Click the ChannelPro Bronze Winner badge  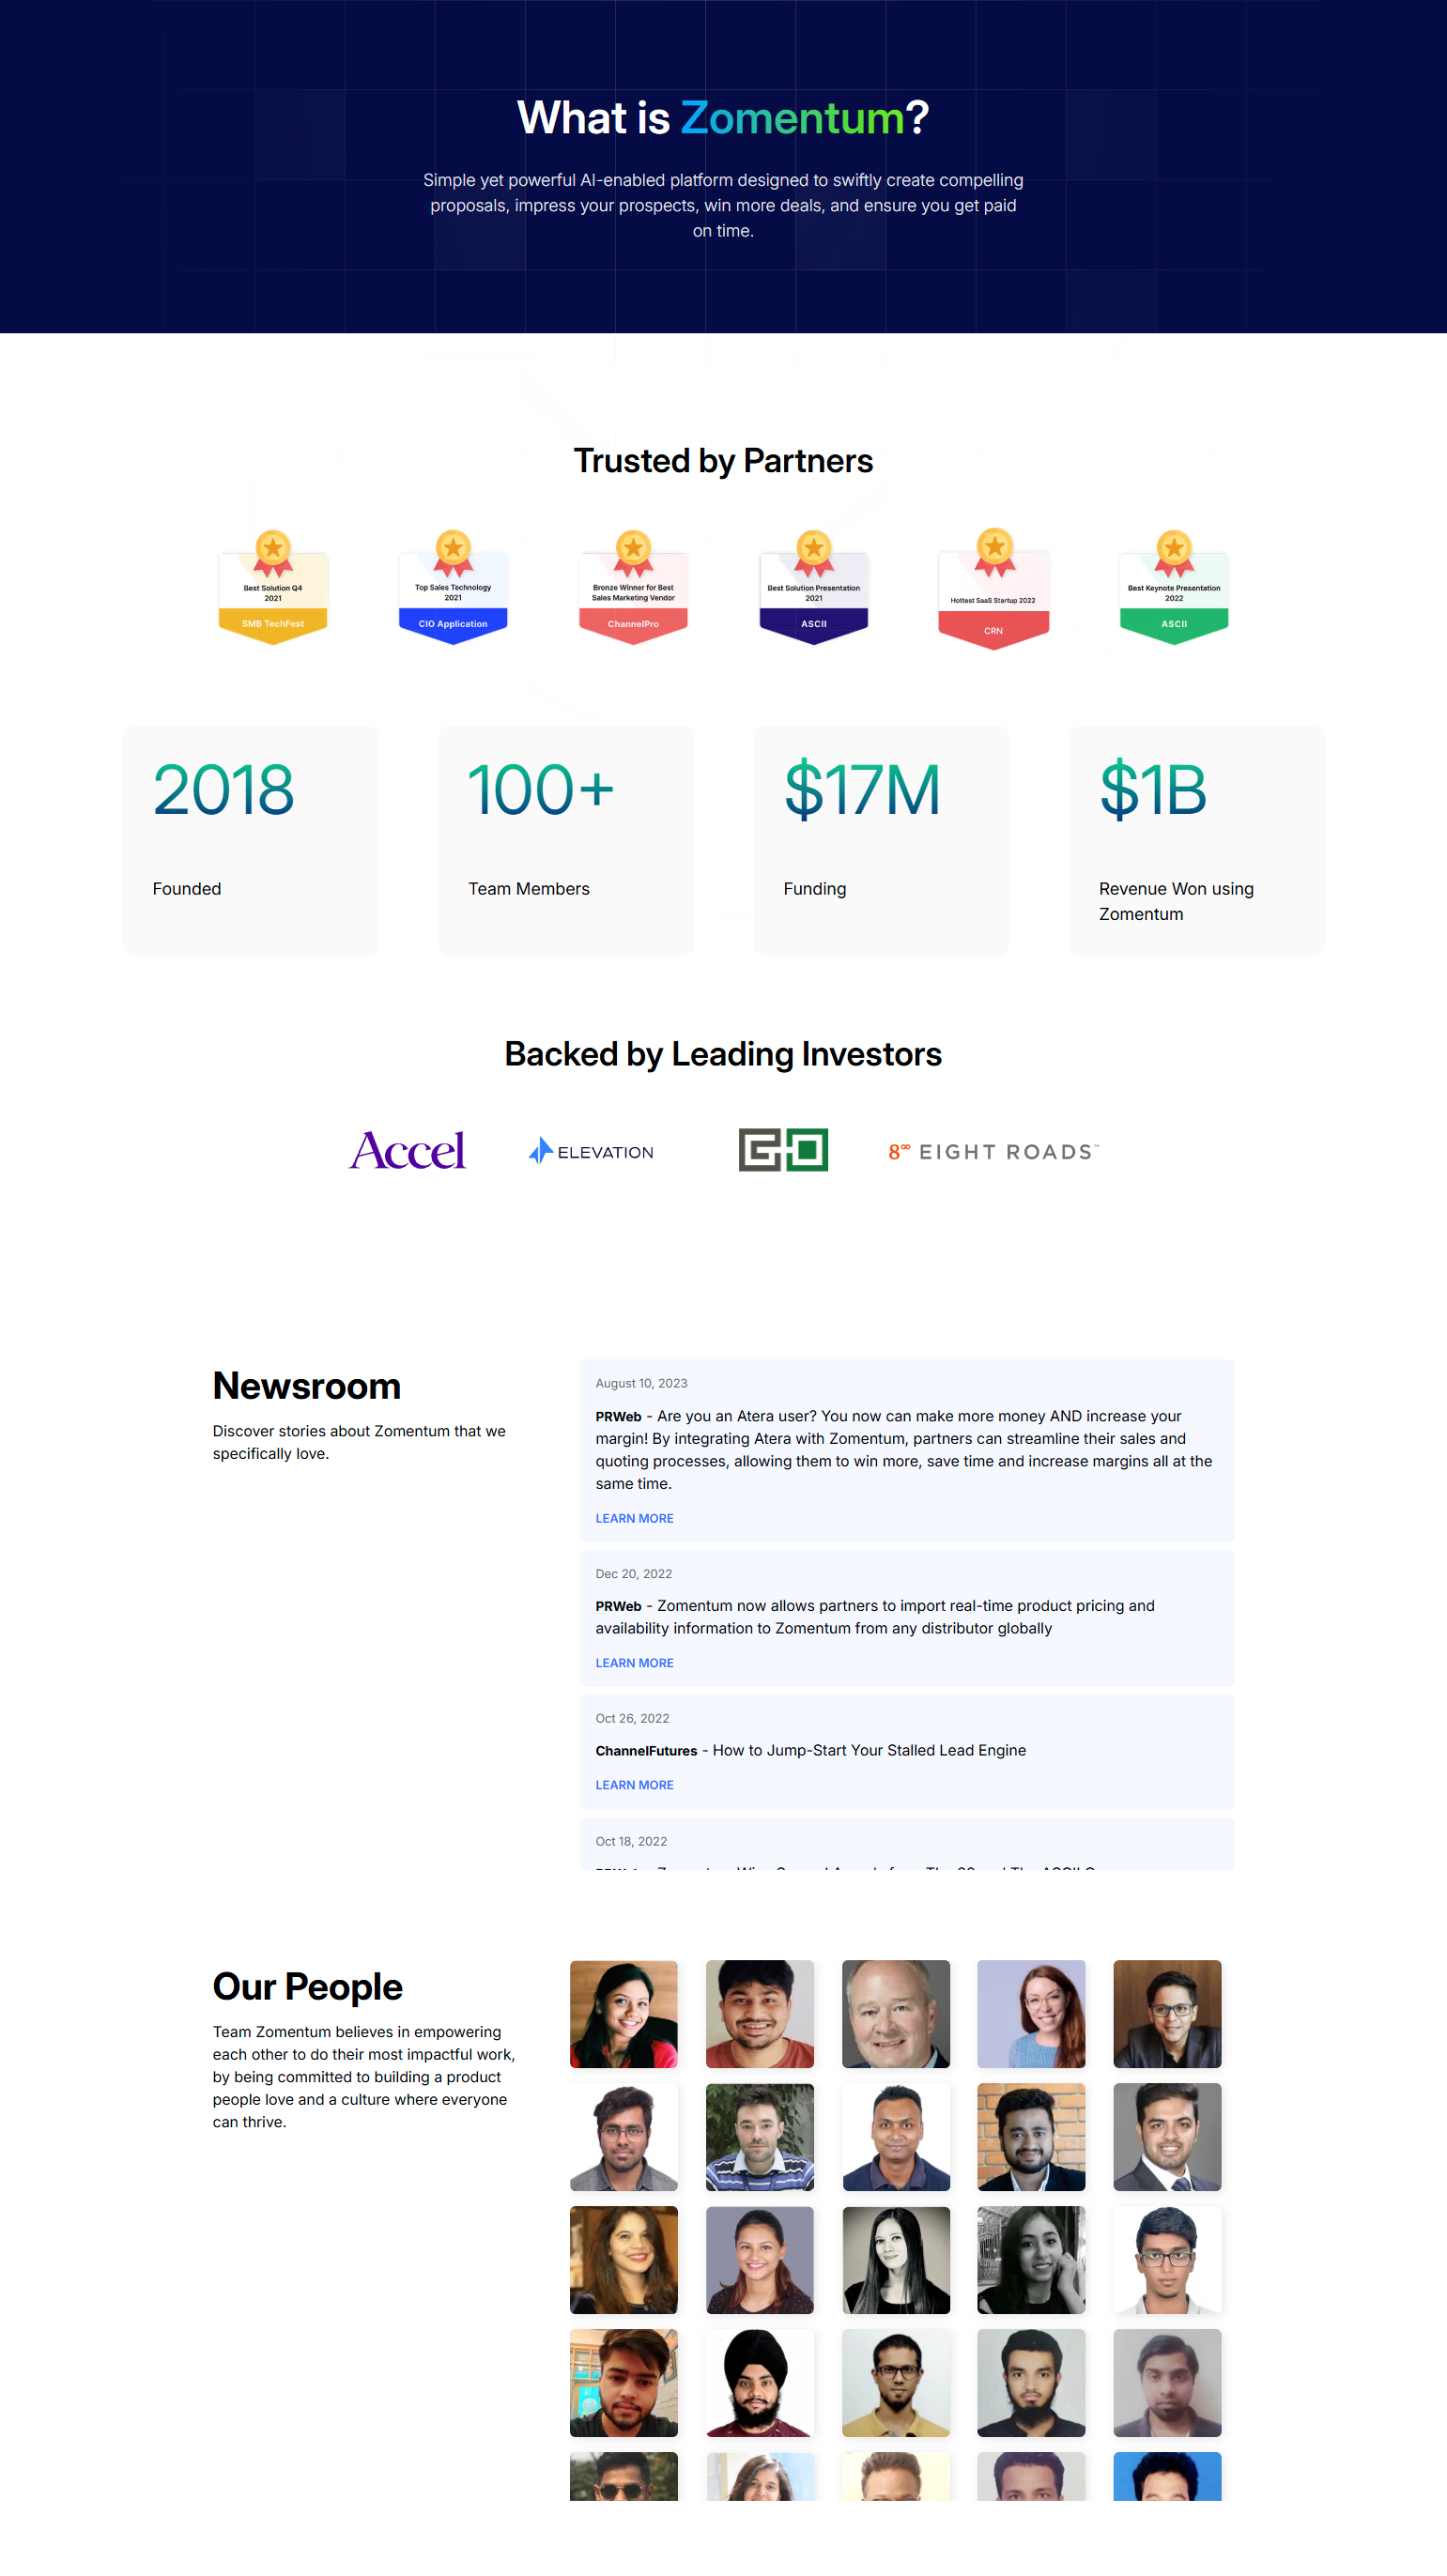point(633,590)
